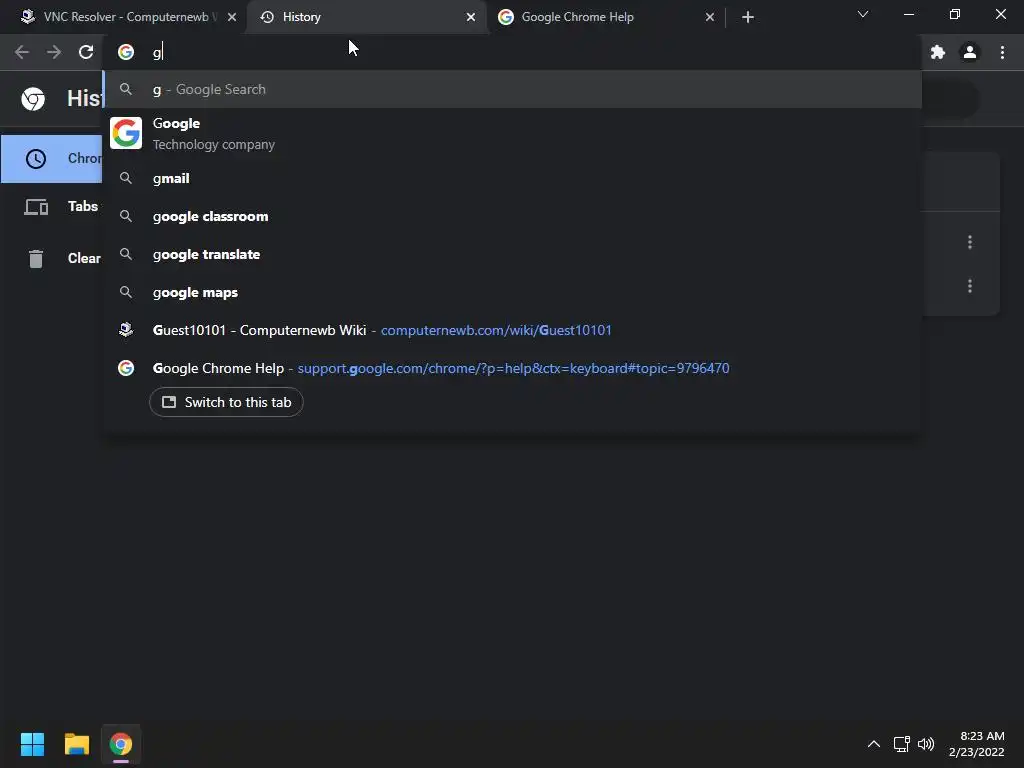The image size is (1024, 768).
Task: Click the clock icon for Chrome history
Action: 36,159
